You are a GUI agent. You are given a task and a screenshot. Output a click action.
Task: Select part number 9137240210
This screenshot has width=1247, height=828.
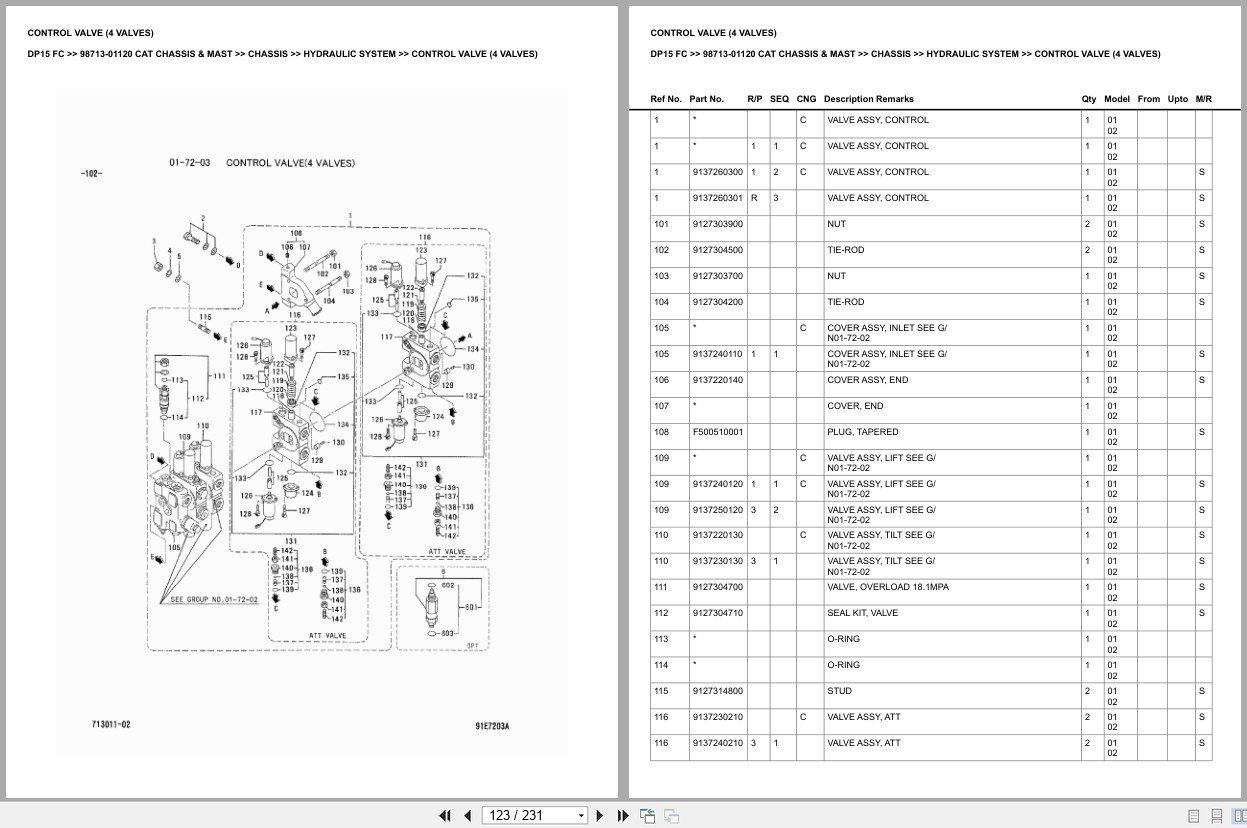718,743
